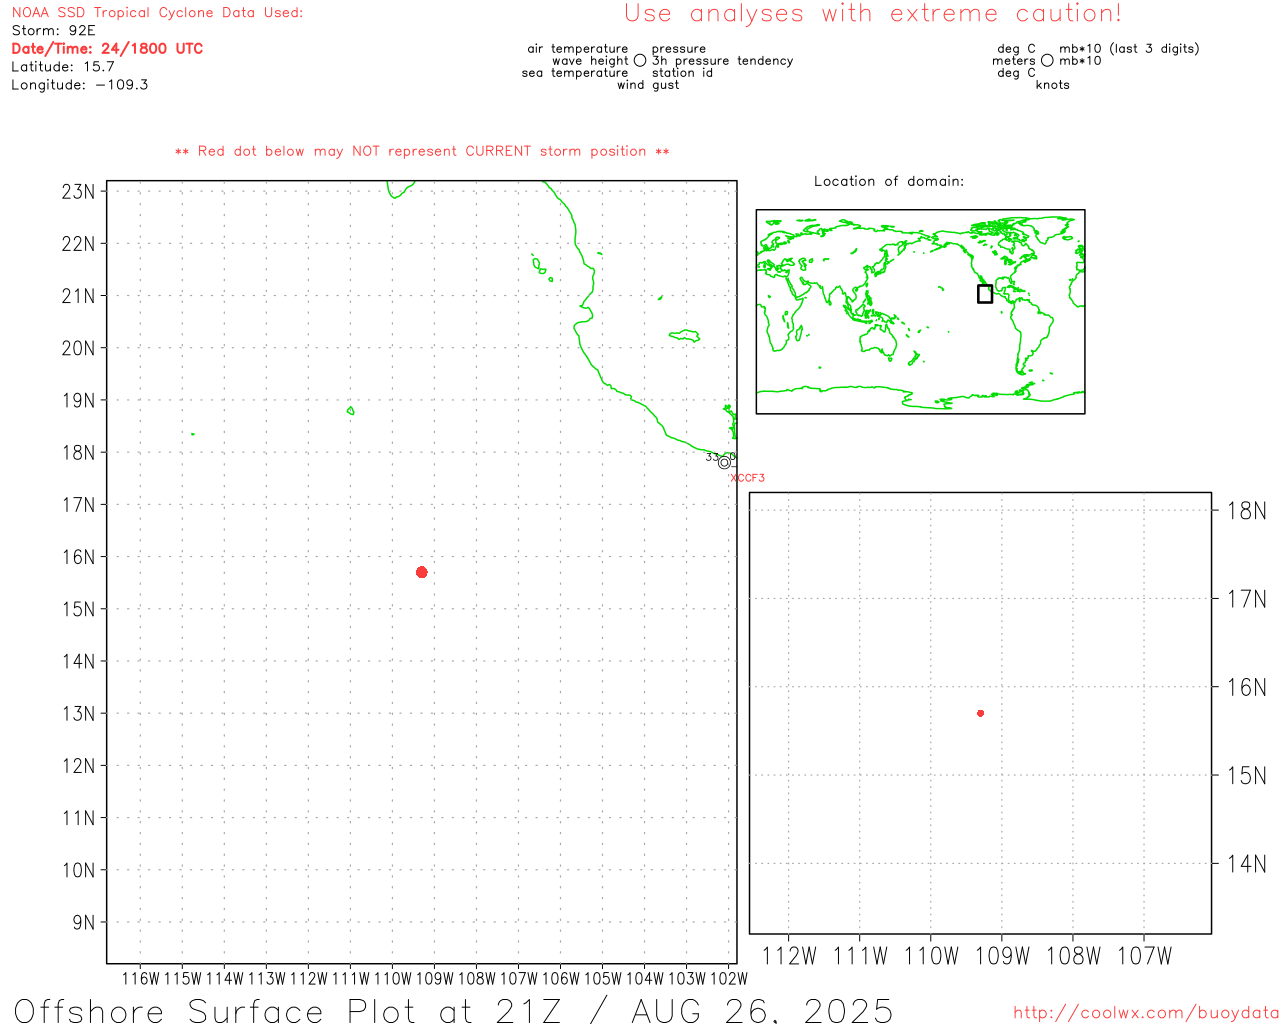Click the 9N latitude label
1280x1024 pixels.
84,923
